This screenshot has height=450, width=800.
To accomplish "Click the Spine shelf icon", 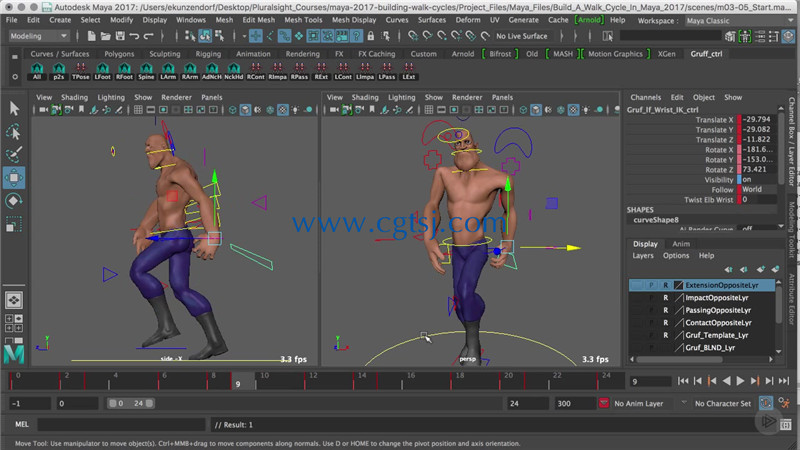I will [x=146, y=71].
